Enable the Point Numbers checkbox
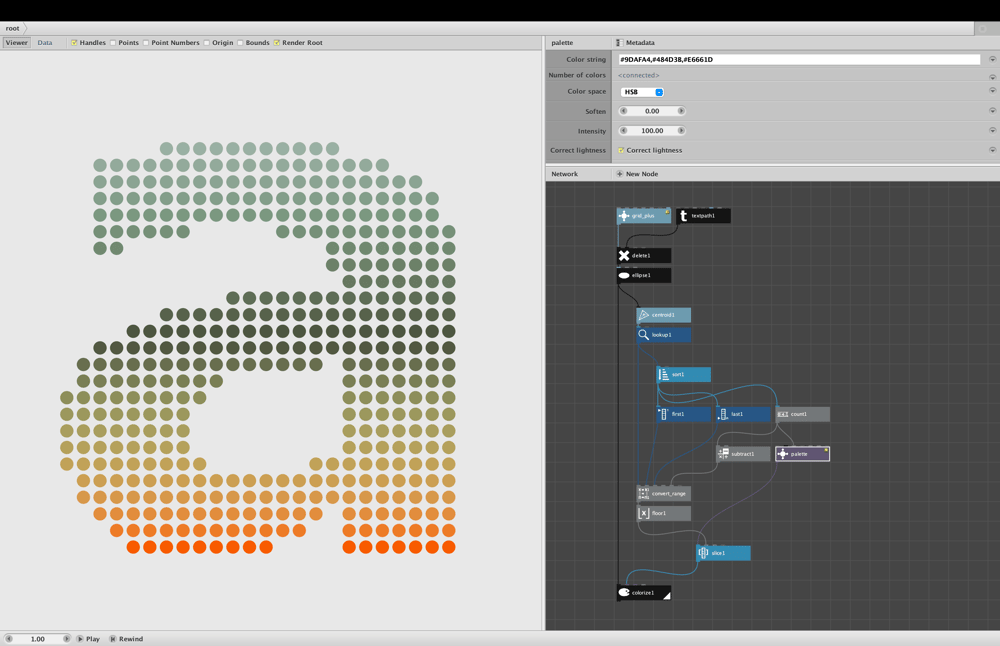Viewport: 1000px width, 646px height. (145, 43)
